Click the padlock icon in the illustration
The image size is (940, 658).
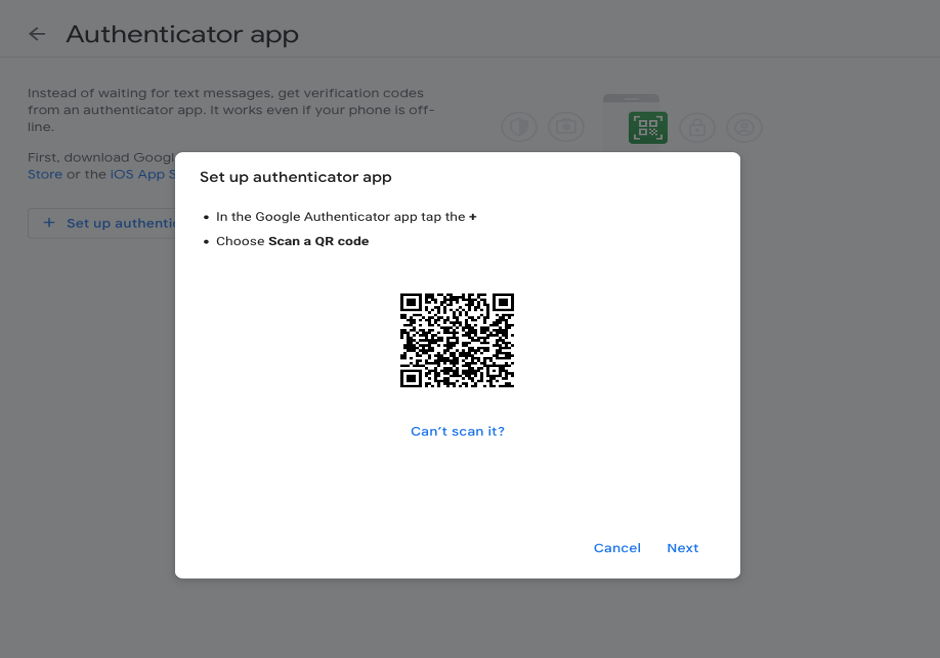[x=696, y=127]
